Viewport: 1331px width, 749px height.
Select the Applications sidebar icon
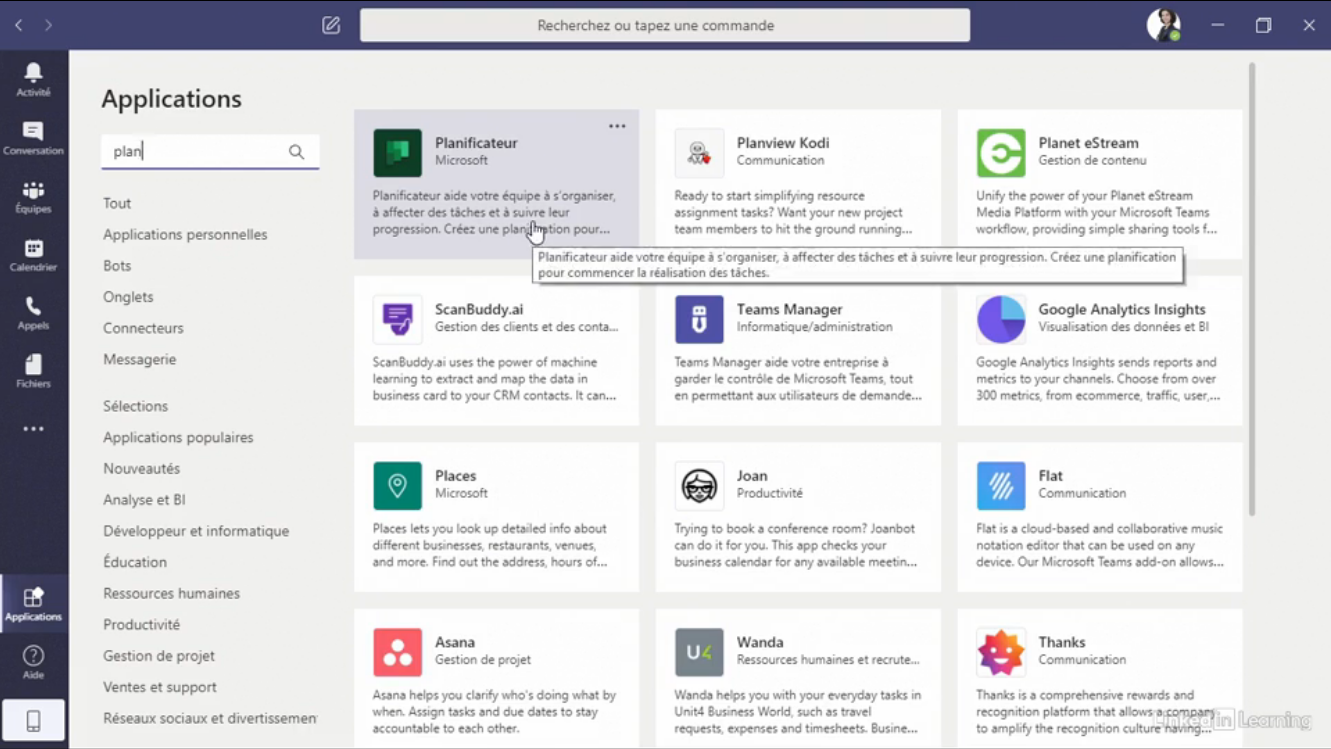33,604
